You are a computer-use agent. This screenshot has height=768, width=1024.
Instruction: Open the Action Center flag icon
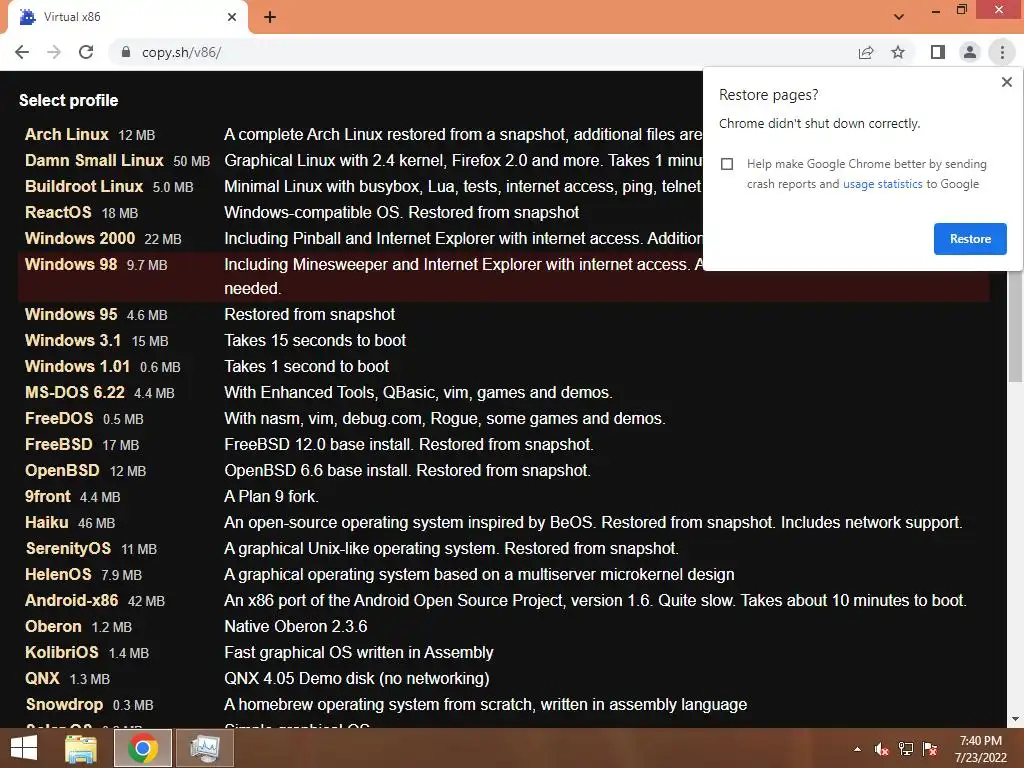click(x=930, y=749)
